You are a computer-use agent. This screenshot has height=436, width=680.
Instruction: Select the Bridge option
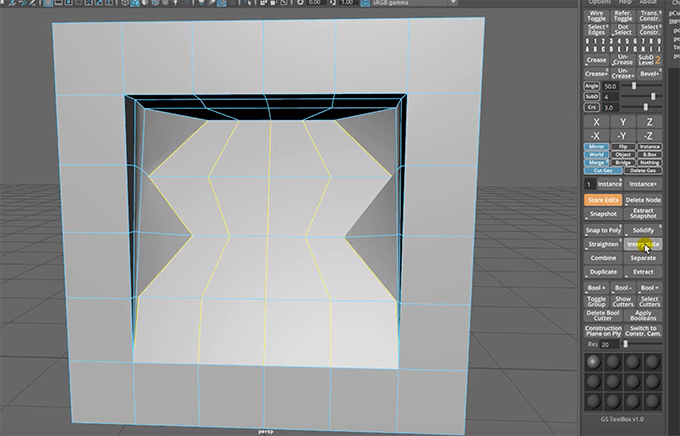pyautogui.click(x=623, y=163)
